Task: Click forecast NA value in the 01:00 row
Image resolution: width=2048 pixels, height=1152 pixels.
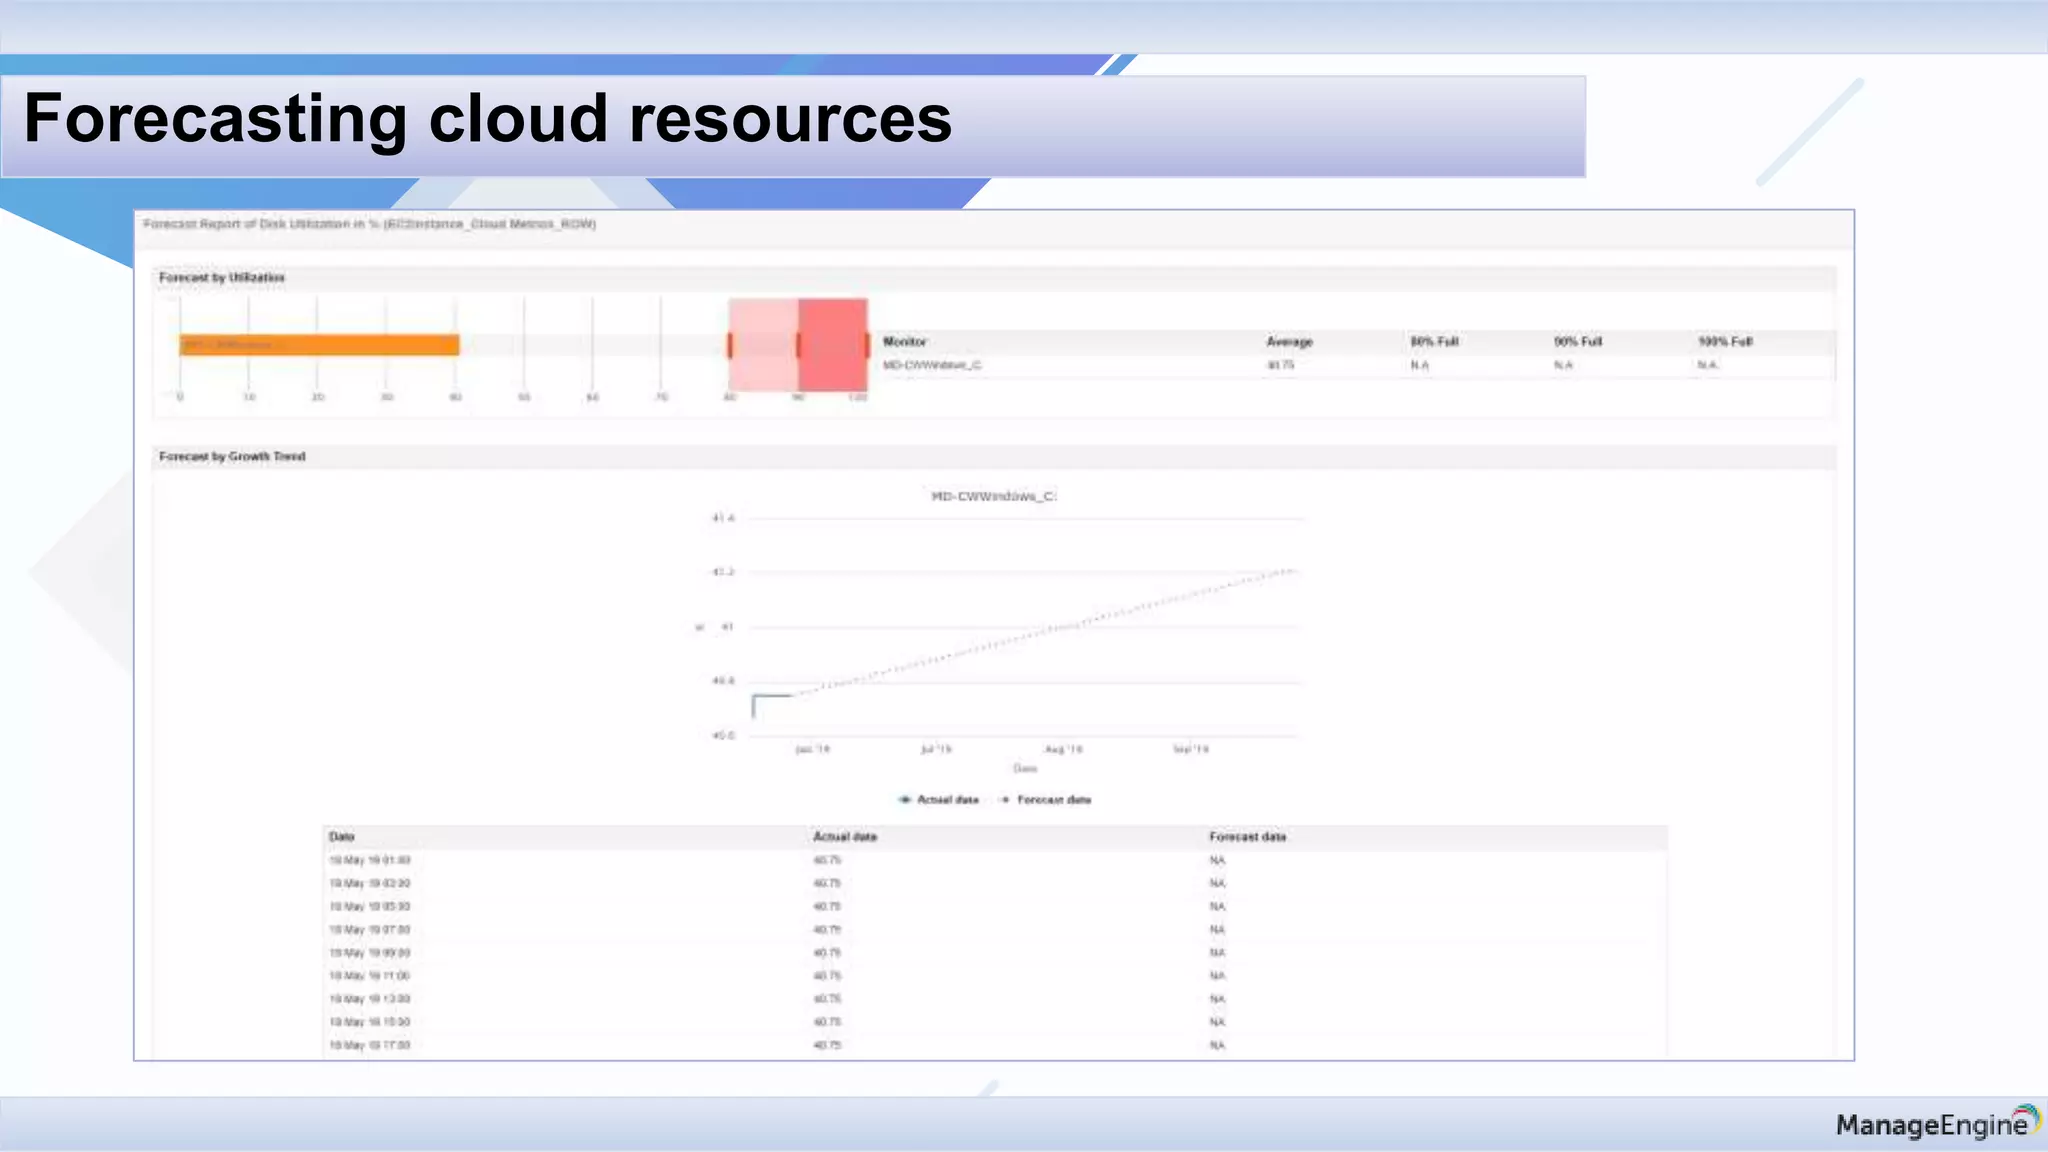Action: tap(1217, 860)
